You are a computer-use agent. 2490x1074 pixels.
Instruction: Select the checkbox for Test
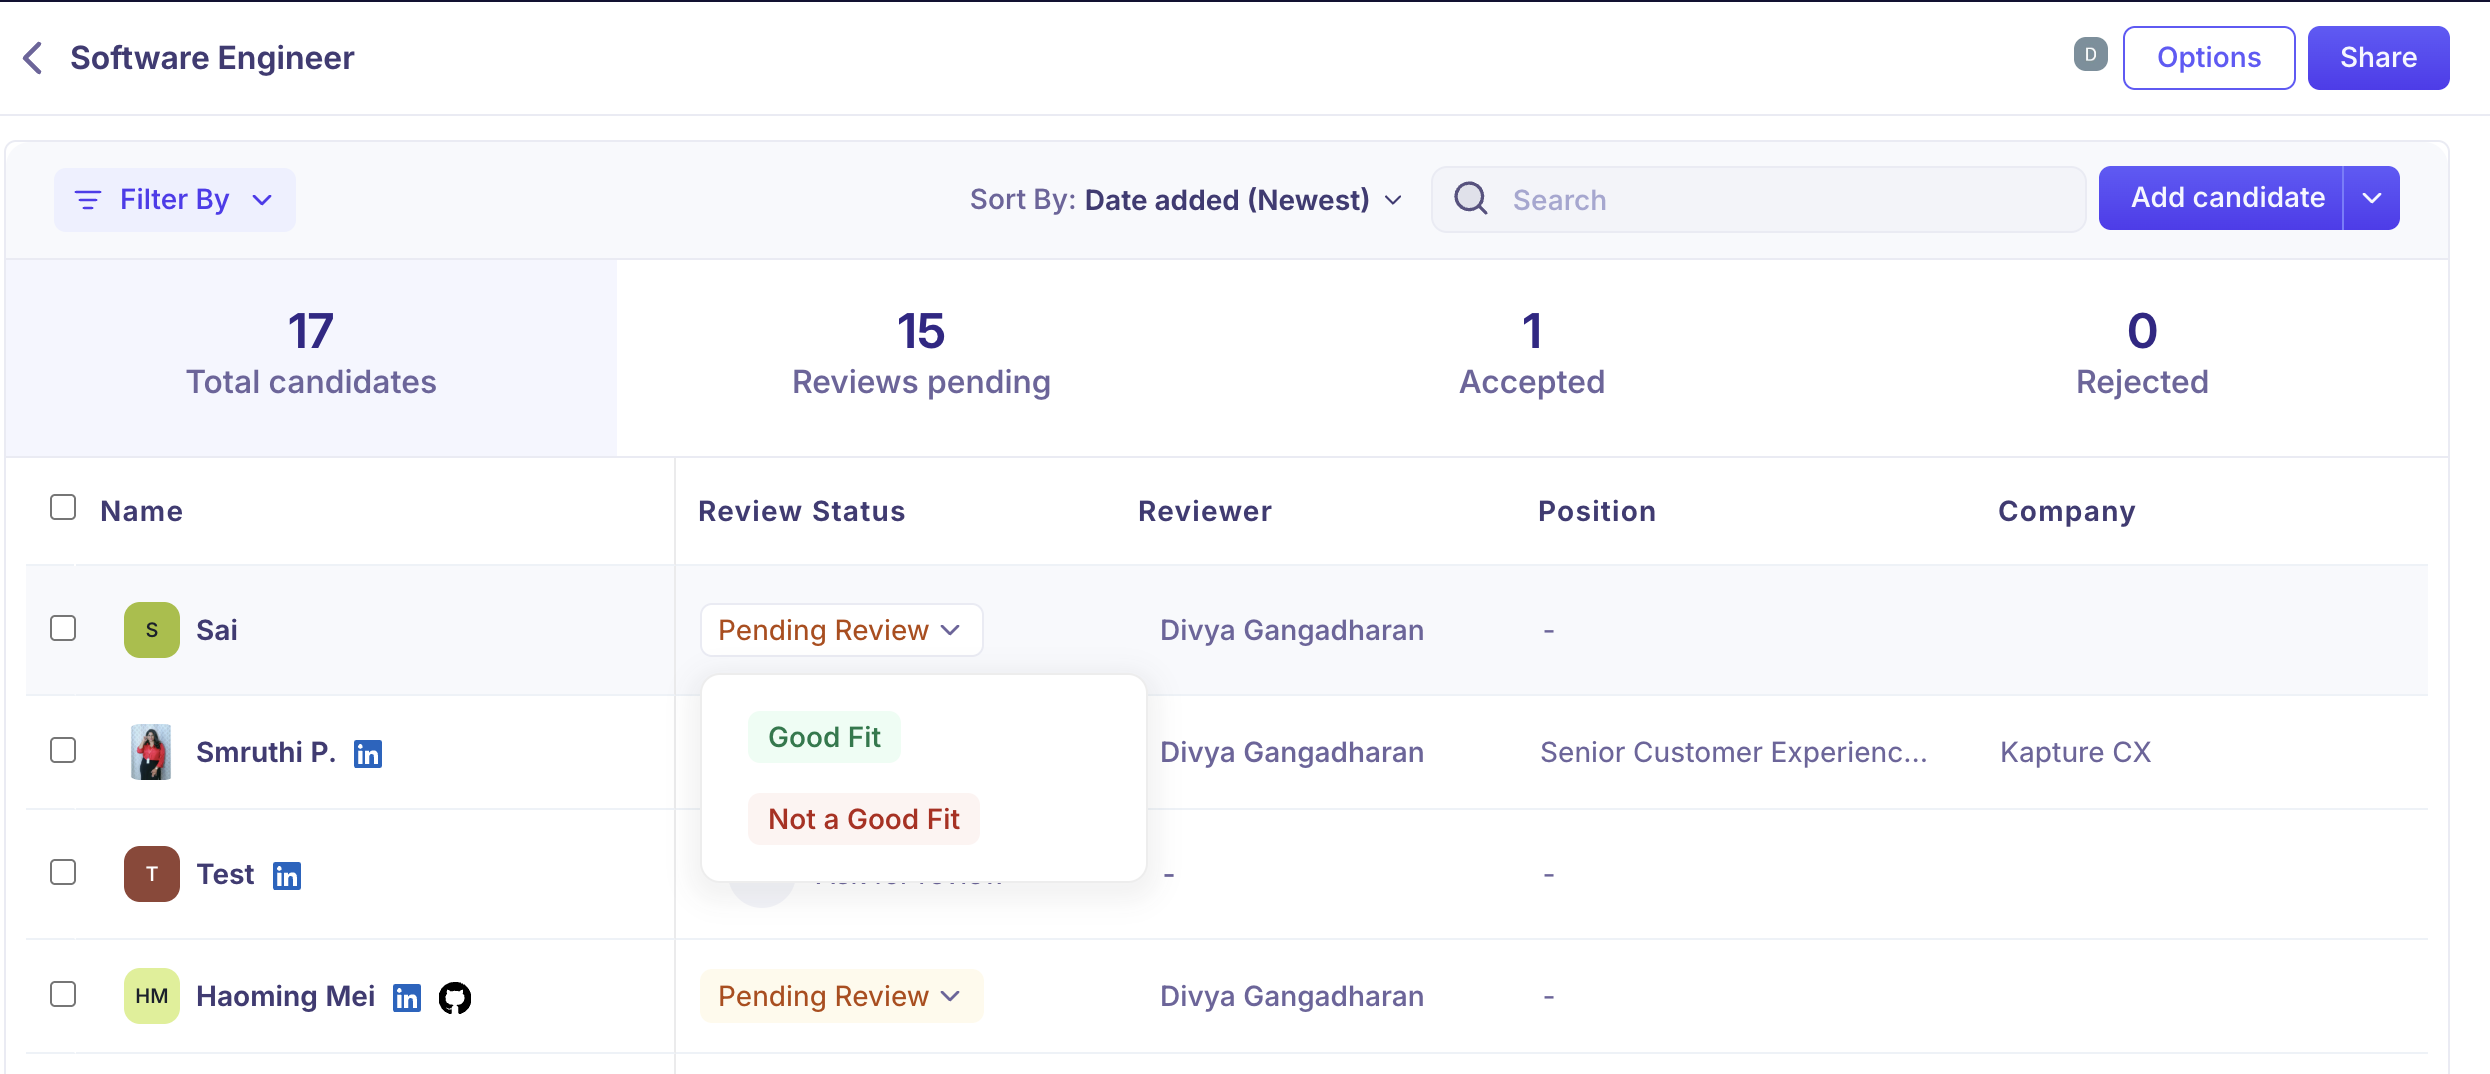[63, 872]
